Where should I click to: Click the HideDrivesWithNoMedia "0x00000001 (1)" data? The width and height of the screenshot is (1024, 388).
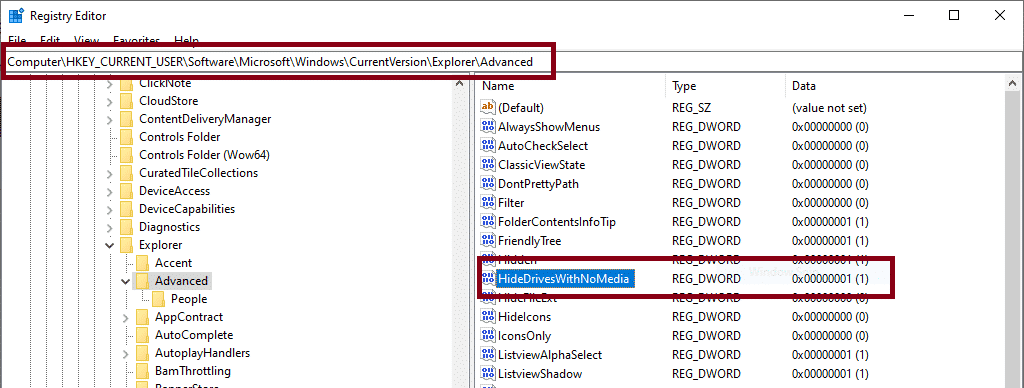point(830,279)
